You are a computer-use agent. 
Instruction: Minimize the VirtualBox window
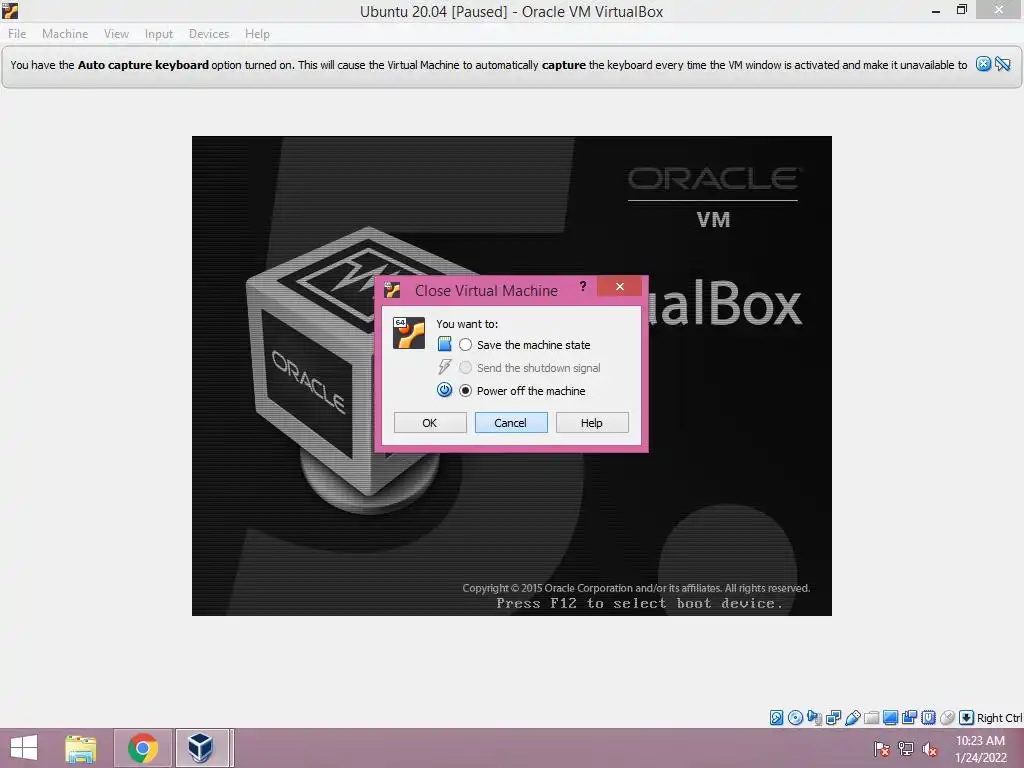click(936, 10)
